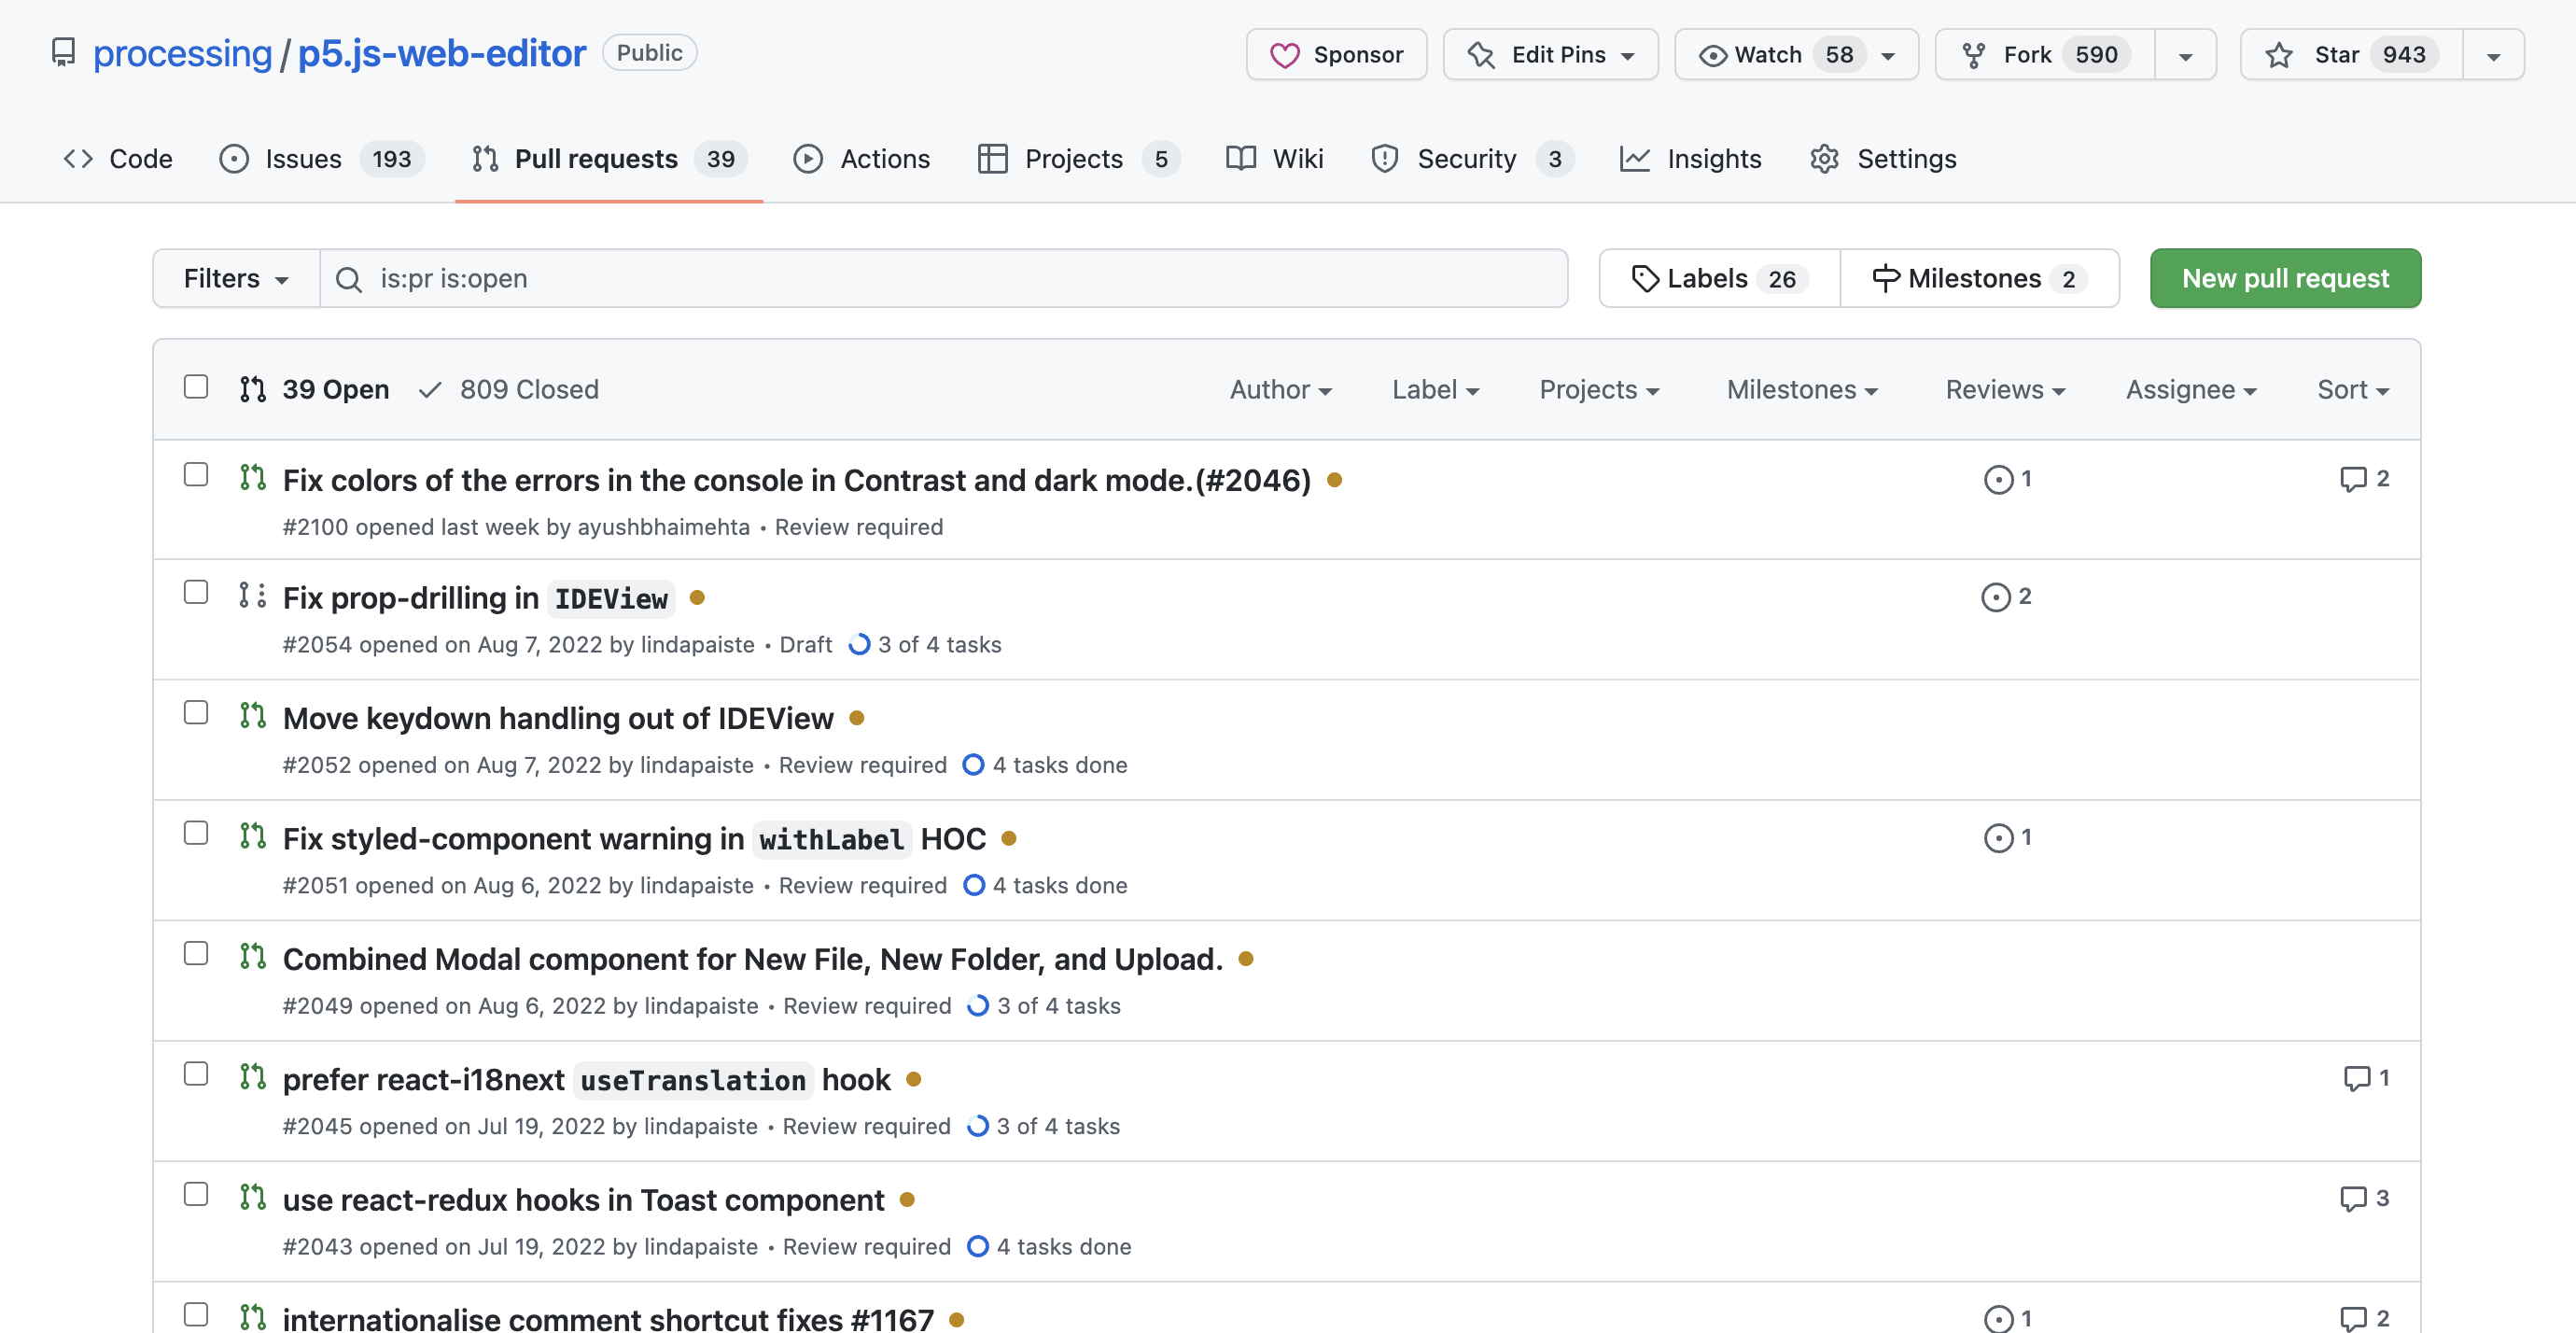Open the Assignee filter dropdown
The image size is (2576, 1333).
click(x=2191, y=390)
